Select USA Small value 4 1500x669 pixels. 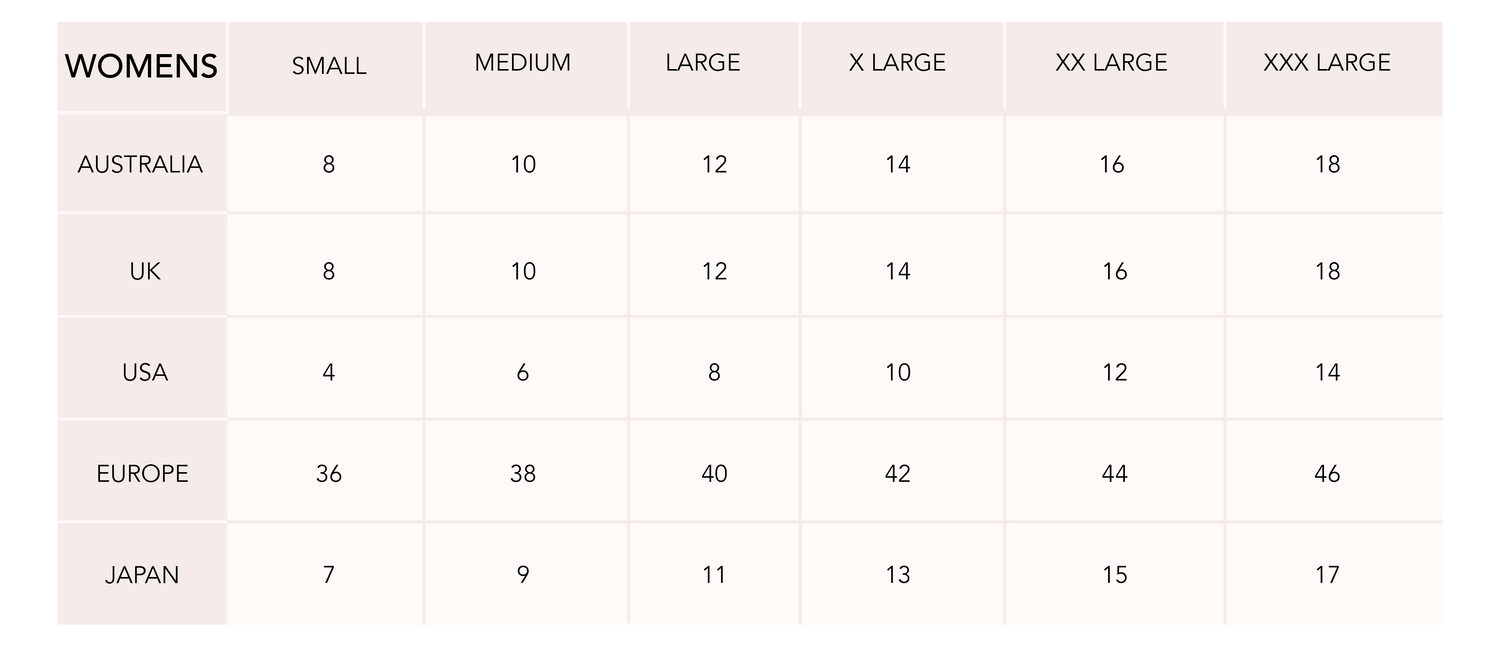[329, 373]
